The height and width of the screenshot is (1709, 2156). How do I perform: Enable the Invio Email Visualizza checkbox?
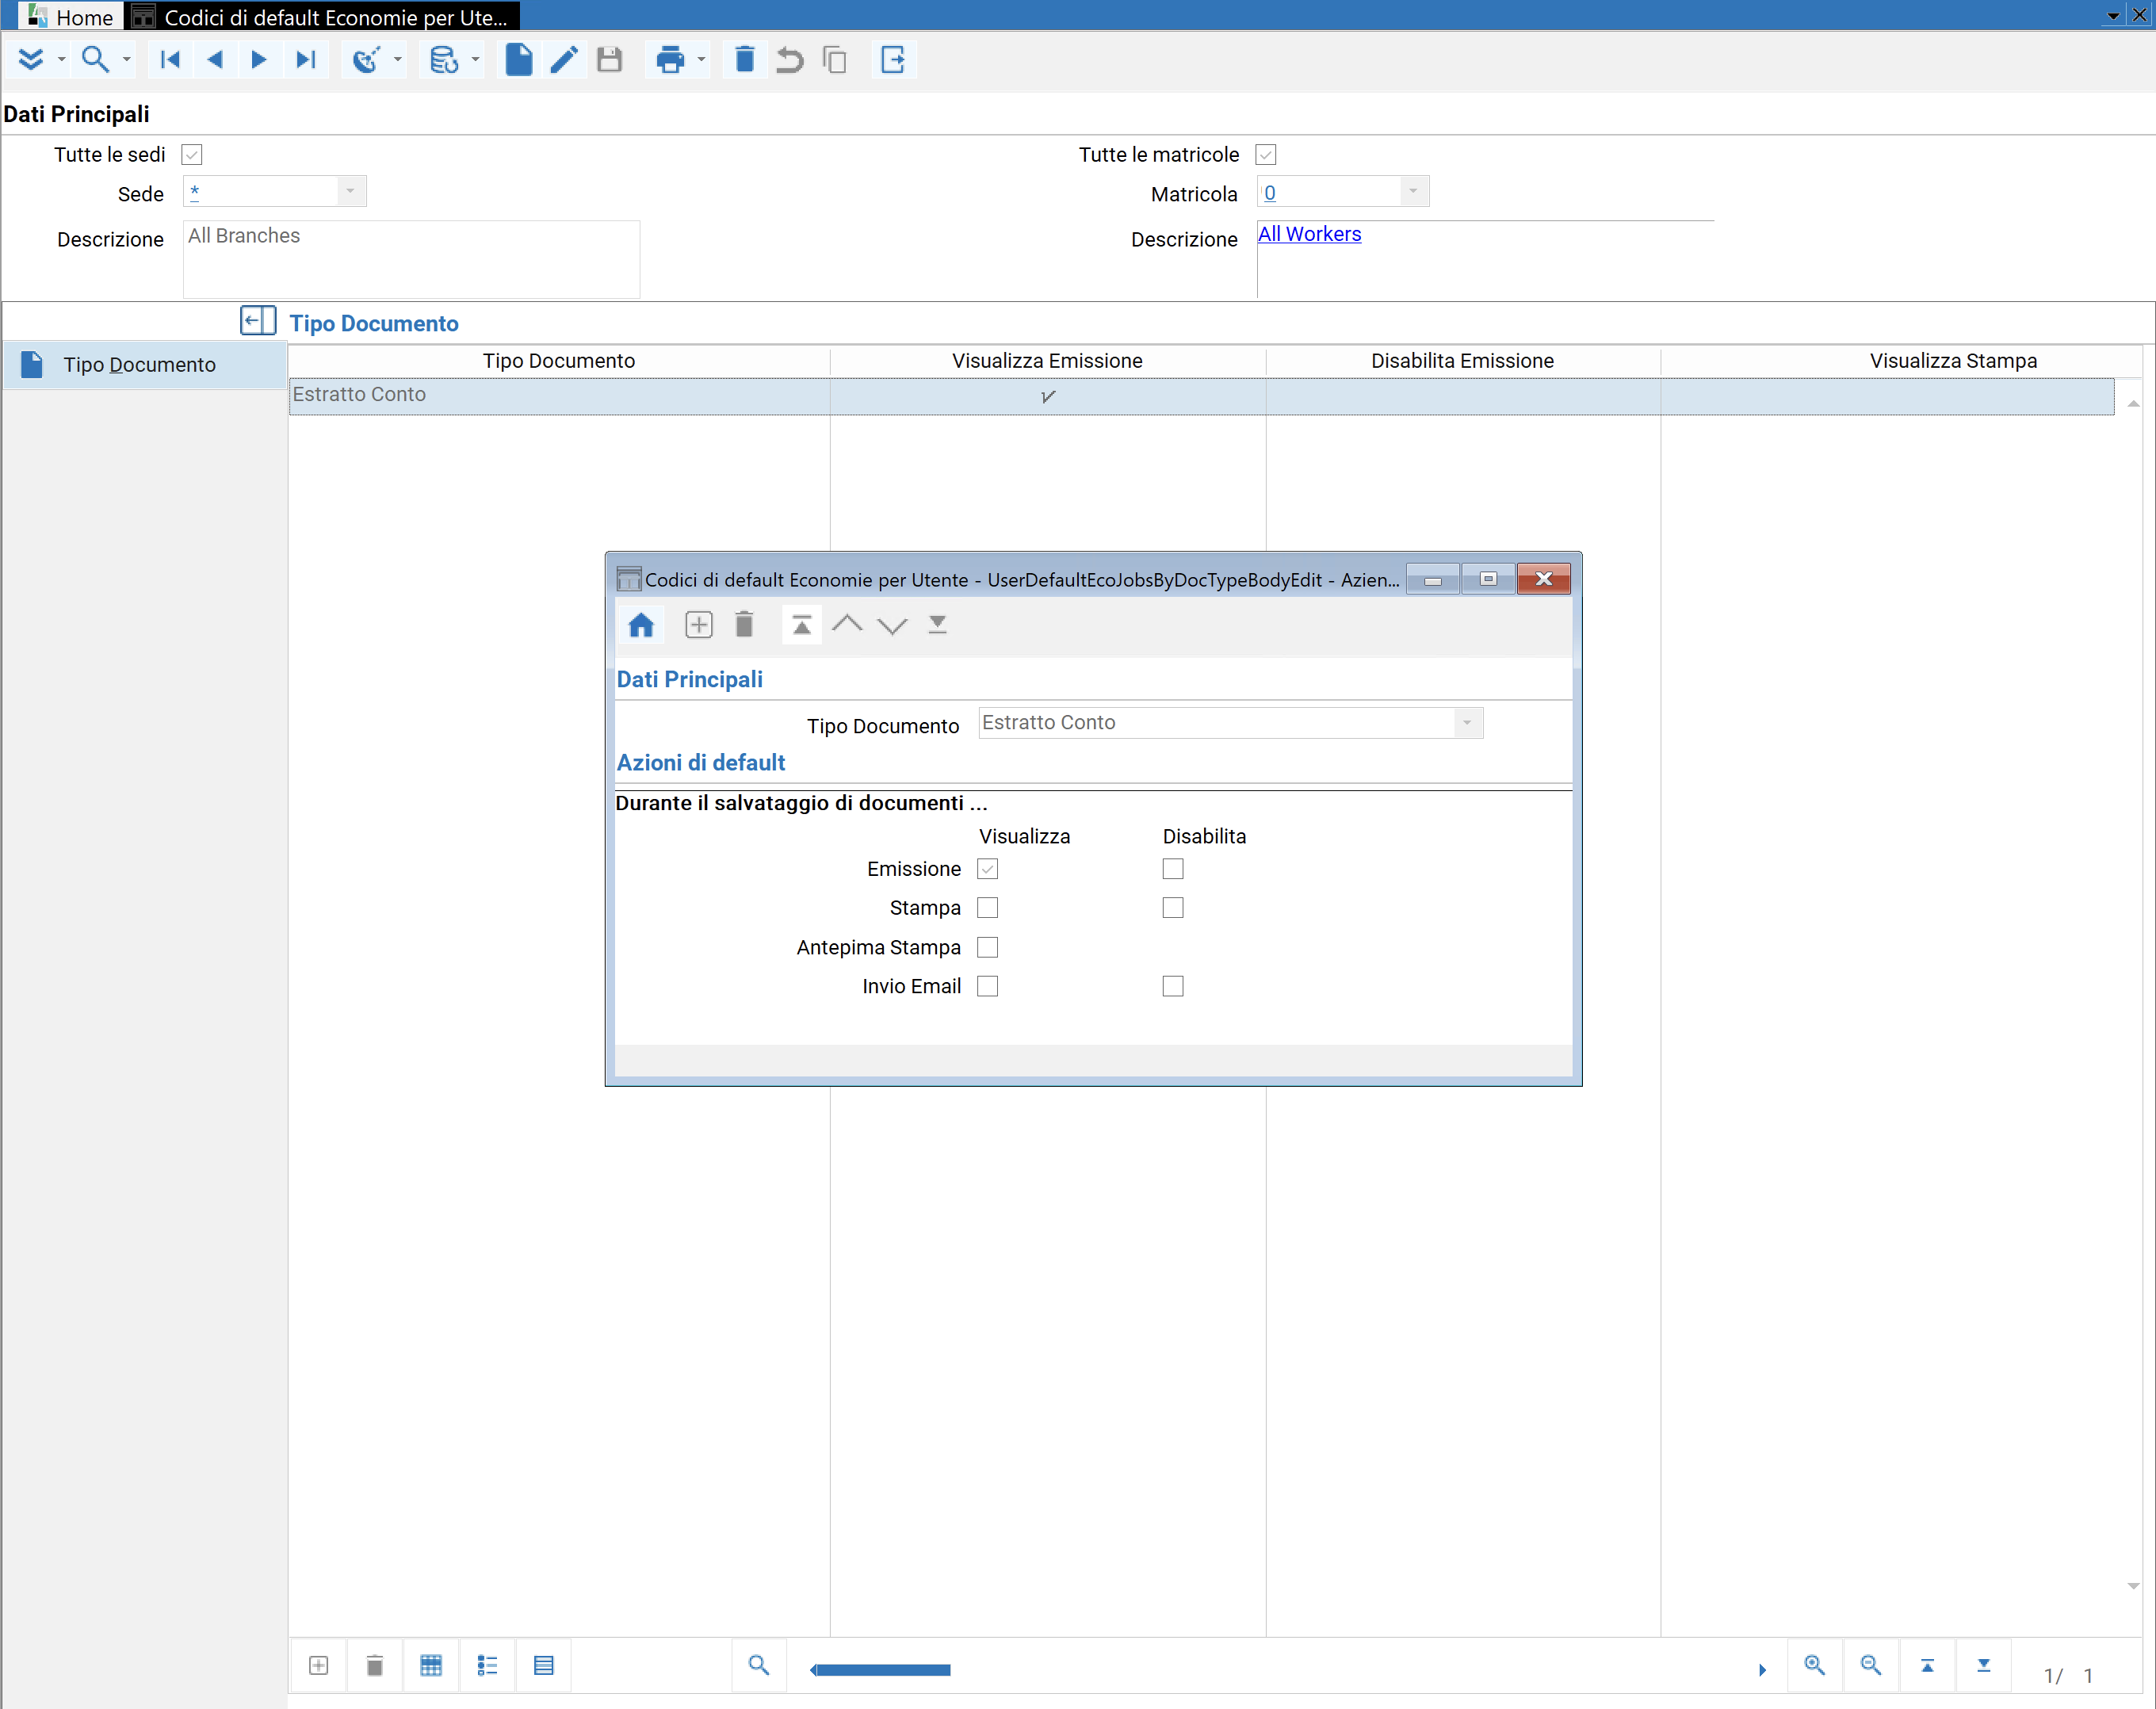988,986
